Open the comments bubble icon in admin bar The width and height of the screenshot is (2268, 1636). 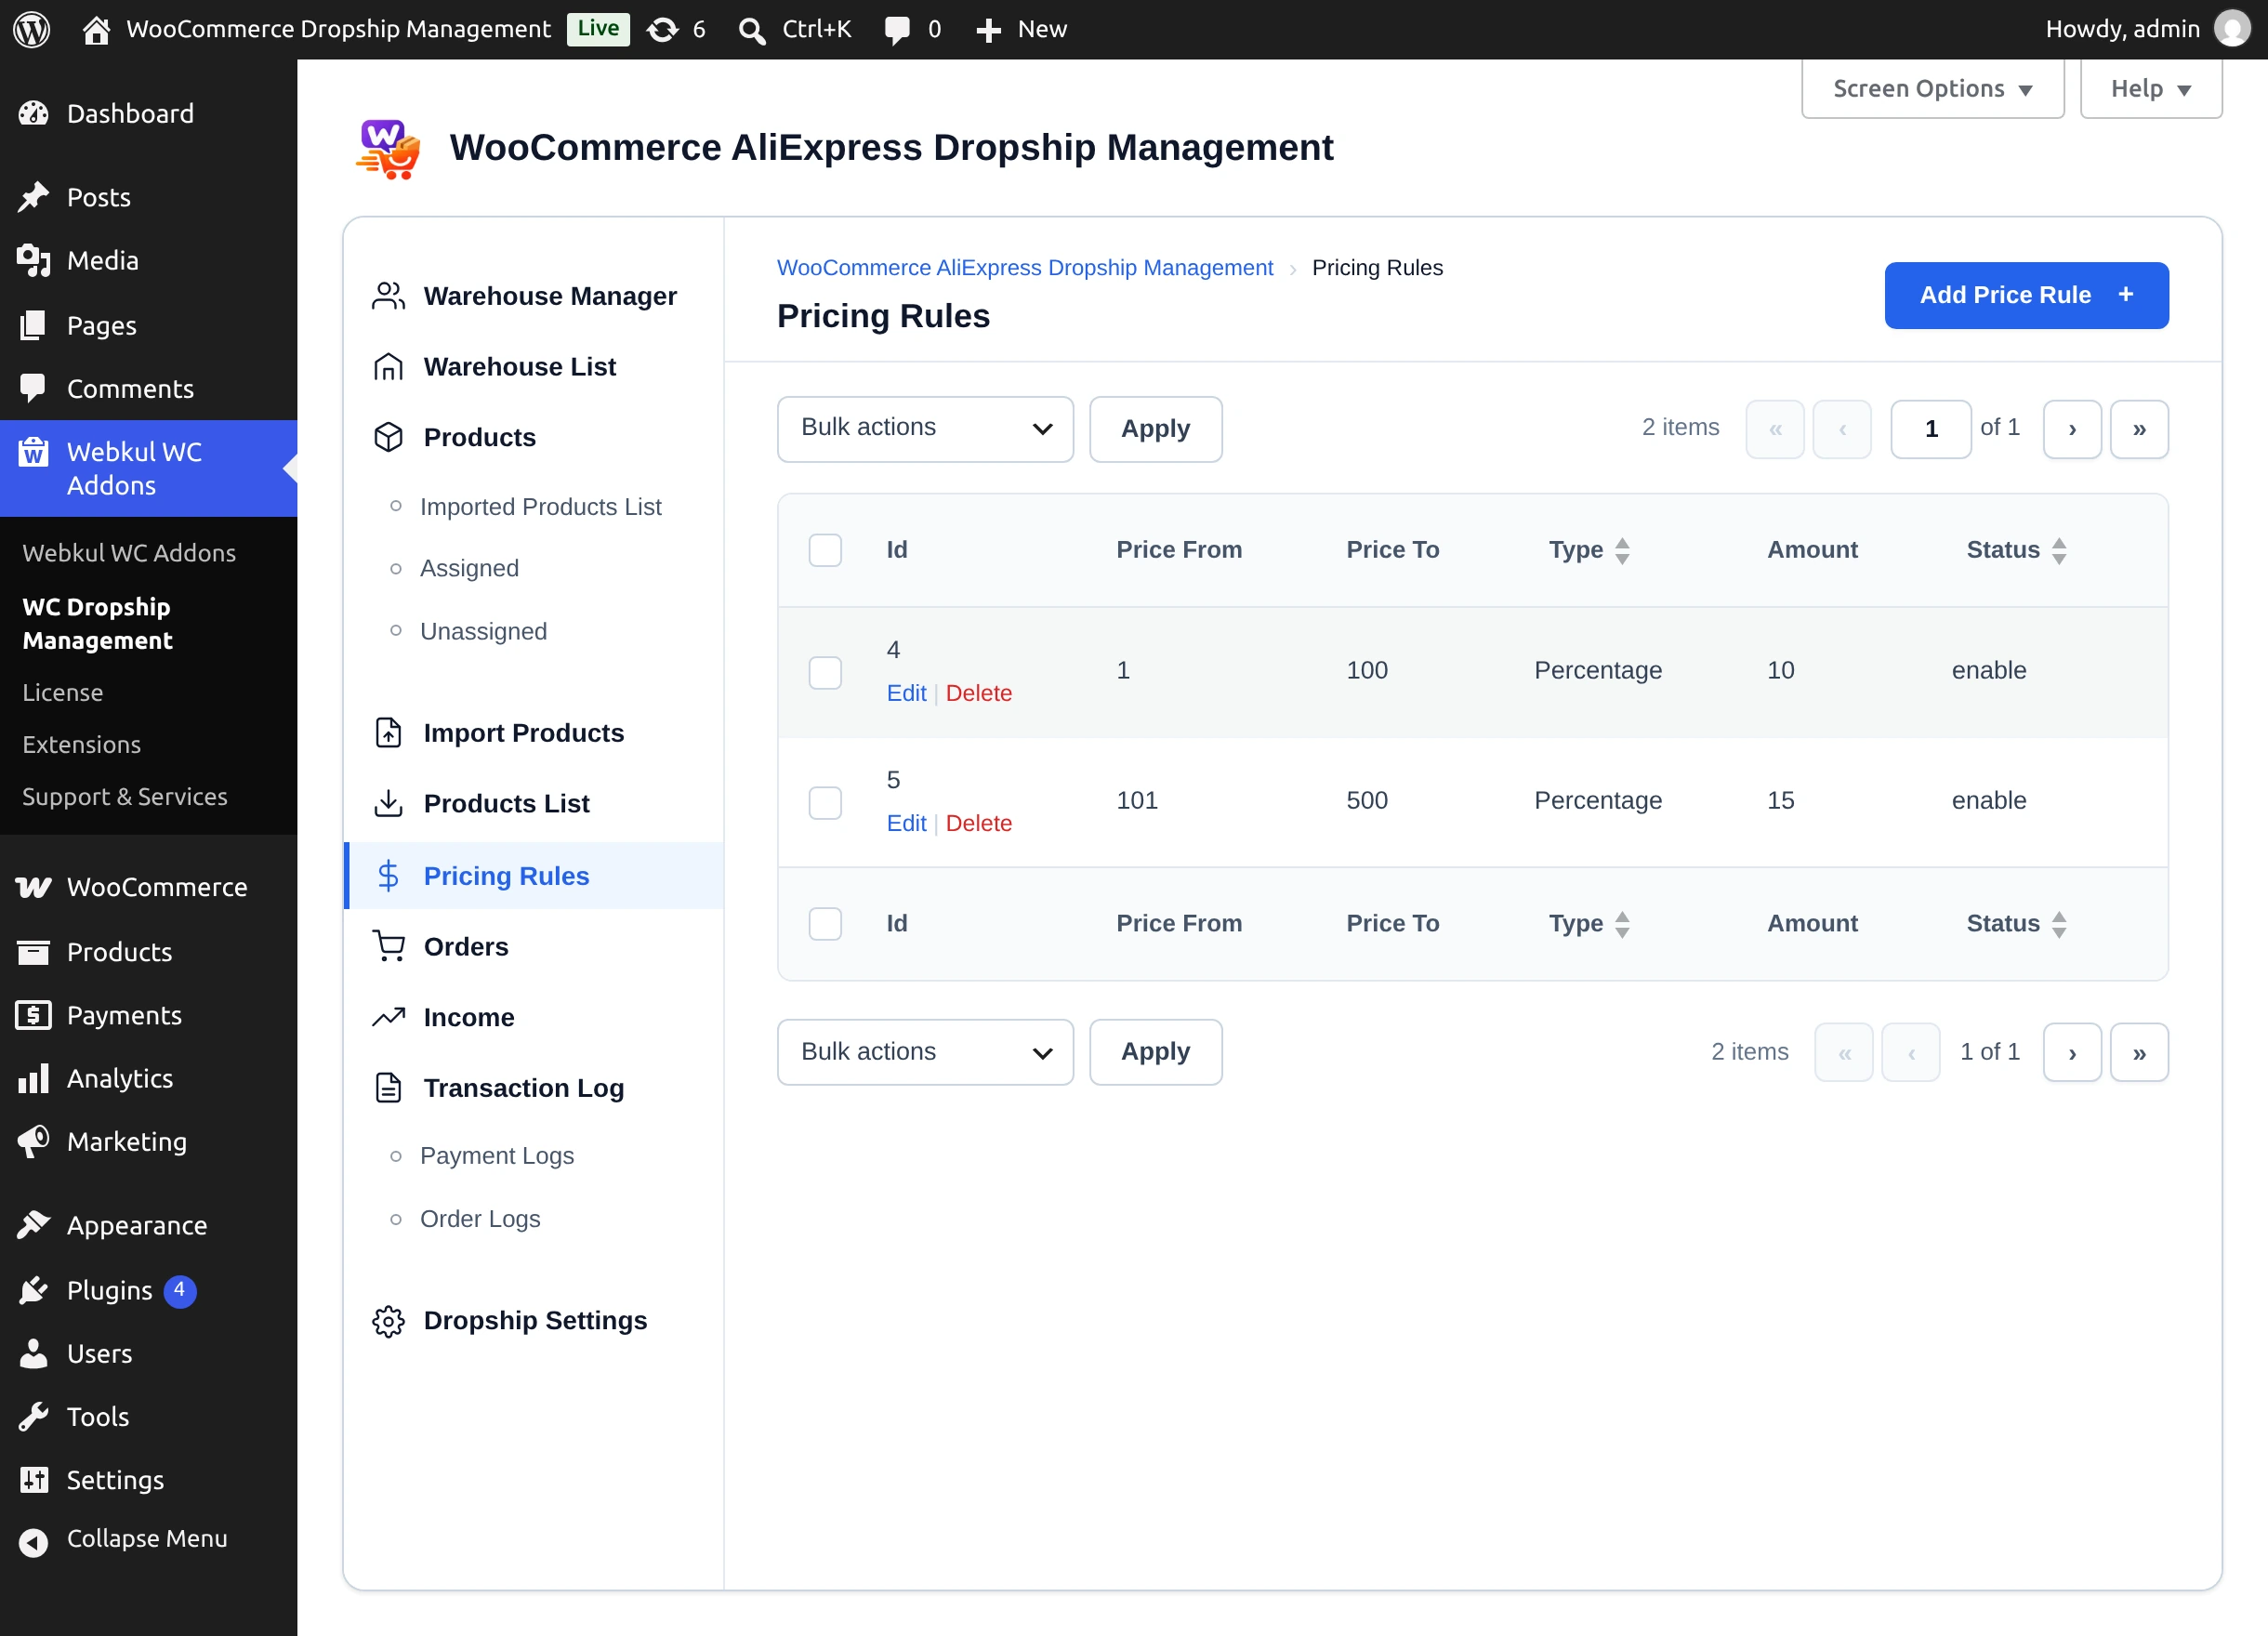pos(897,30)
